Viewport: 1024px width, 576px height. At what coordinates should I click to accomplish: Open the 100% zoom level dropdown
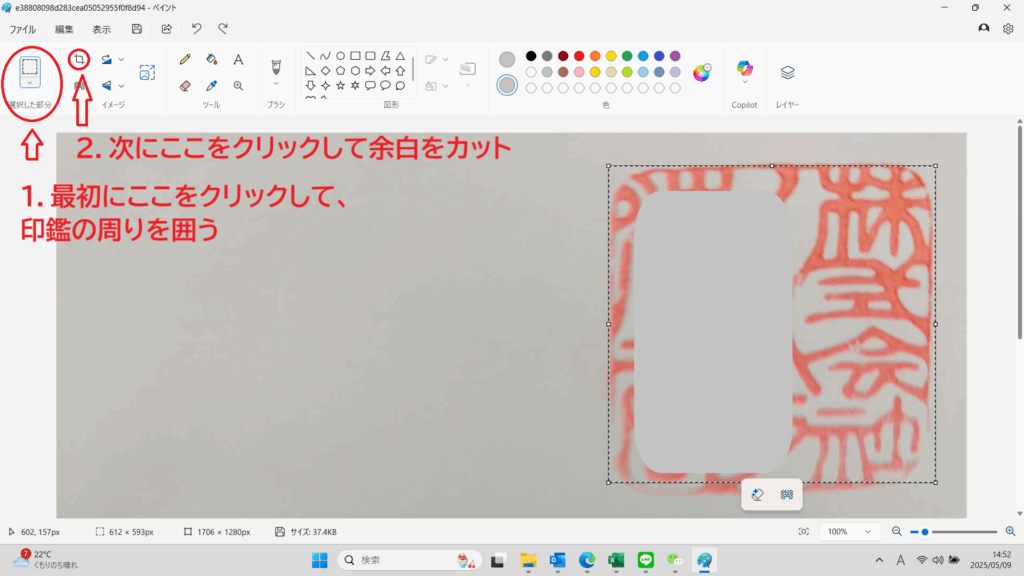pyautogui.click(x=847, y=532)
